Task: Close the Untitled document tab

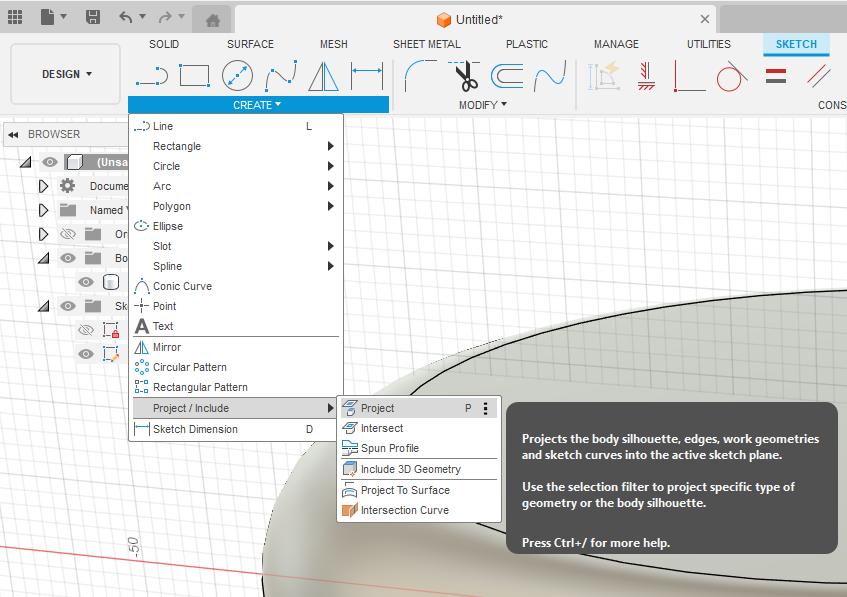Action: (x=704, y=19)
